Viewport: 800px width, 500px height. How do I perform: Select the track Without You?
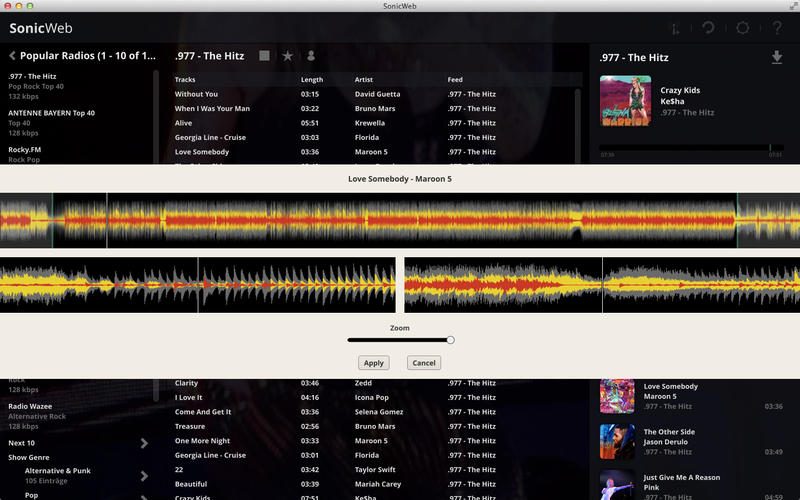point(196,94)
